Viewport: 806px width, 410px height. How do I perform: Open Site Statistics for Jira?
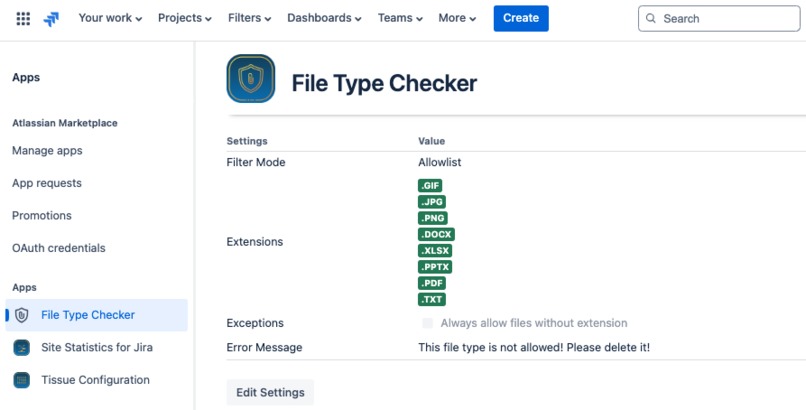[97, 347]
